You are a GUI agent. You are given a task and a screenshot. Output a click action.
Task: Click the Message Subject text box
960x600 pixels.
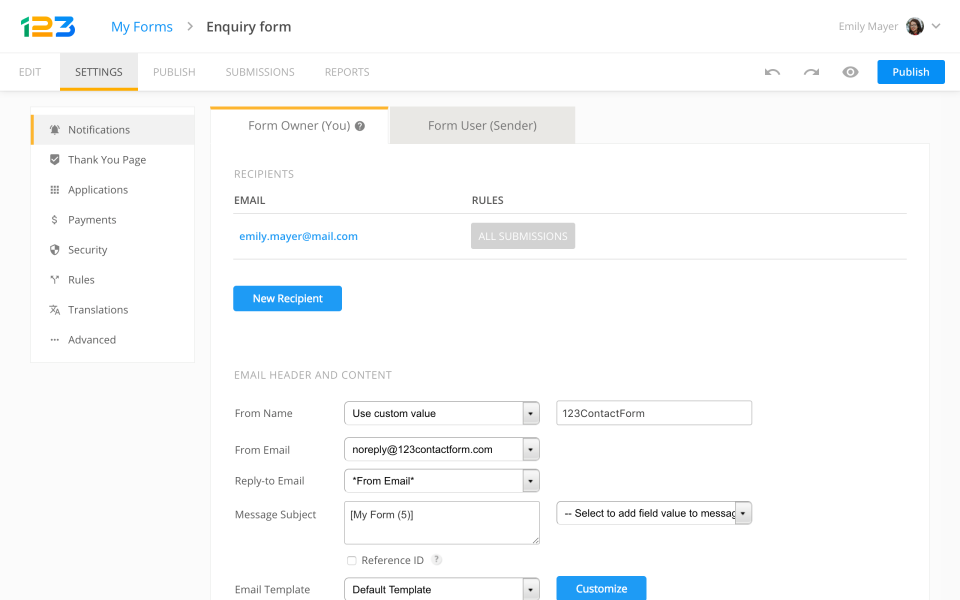pyautogui.click(x=441, y=522)
